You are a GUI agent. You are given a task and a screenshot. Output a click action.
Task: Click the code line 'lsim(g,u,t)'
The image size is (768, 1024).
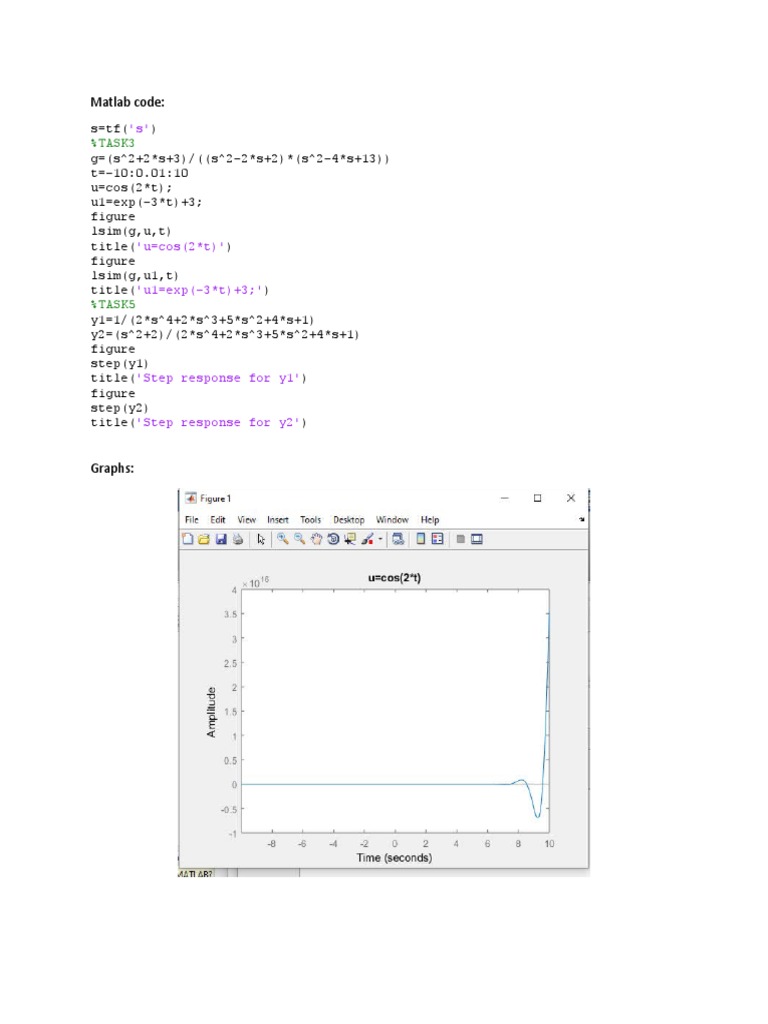coord(131,231)
